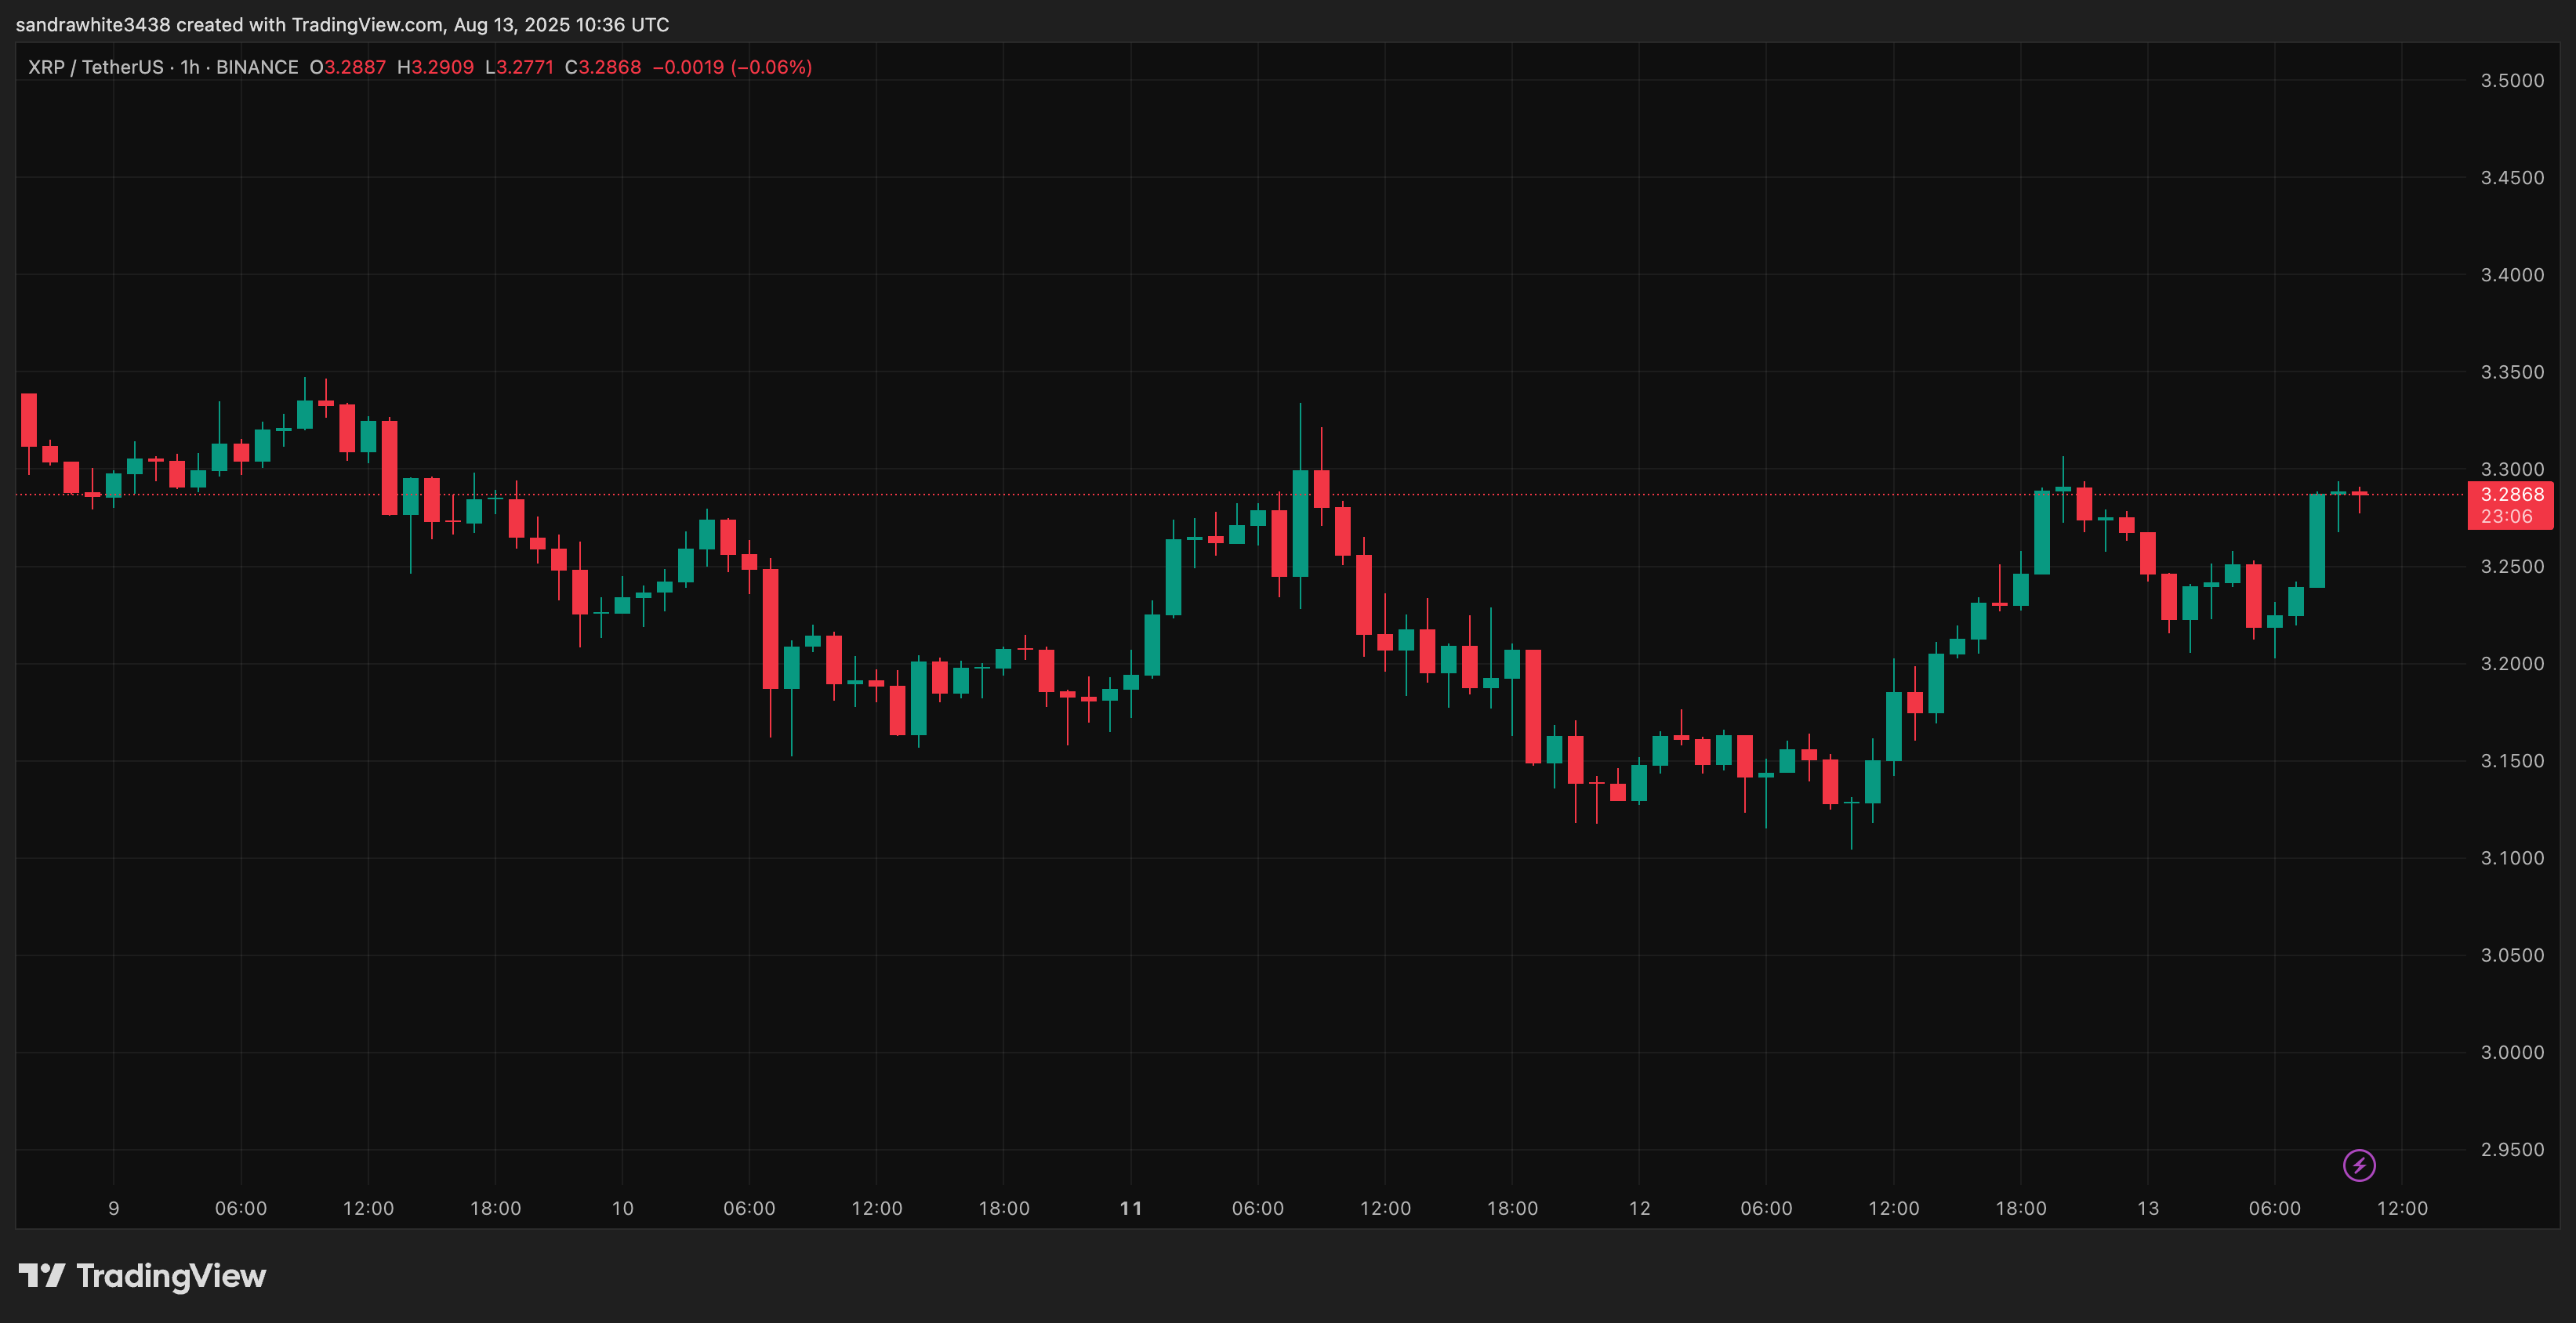
Task: Click the BINANCE exchange label
Action: (257, 67)
